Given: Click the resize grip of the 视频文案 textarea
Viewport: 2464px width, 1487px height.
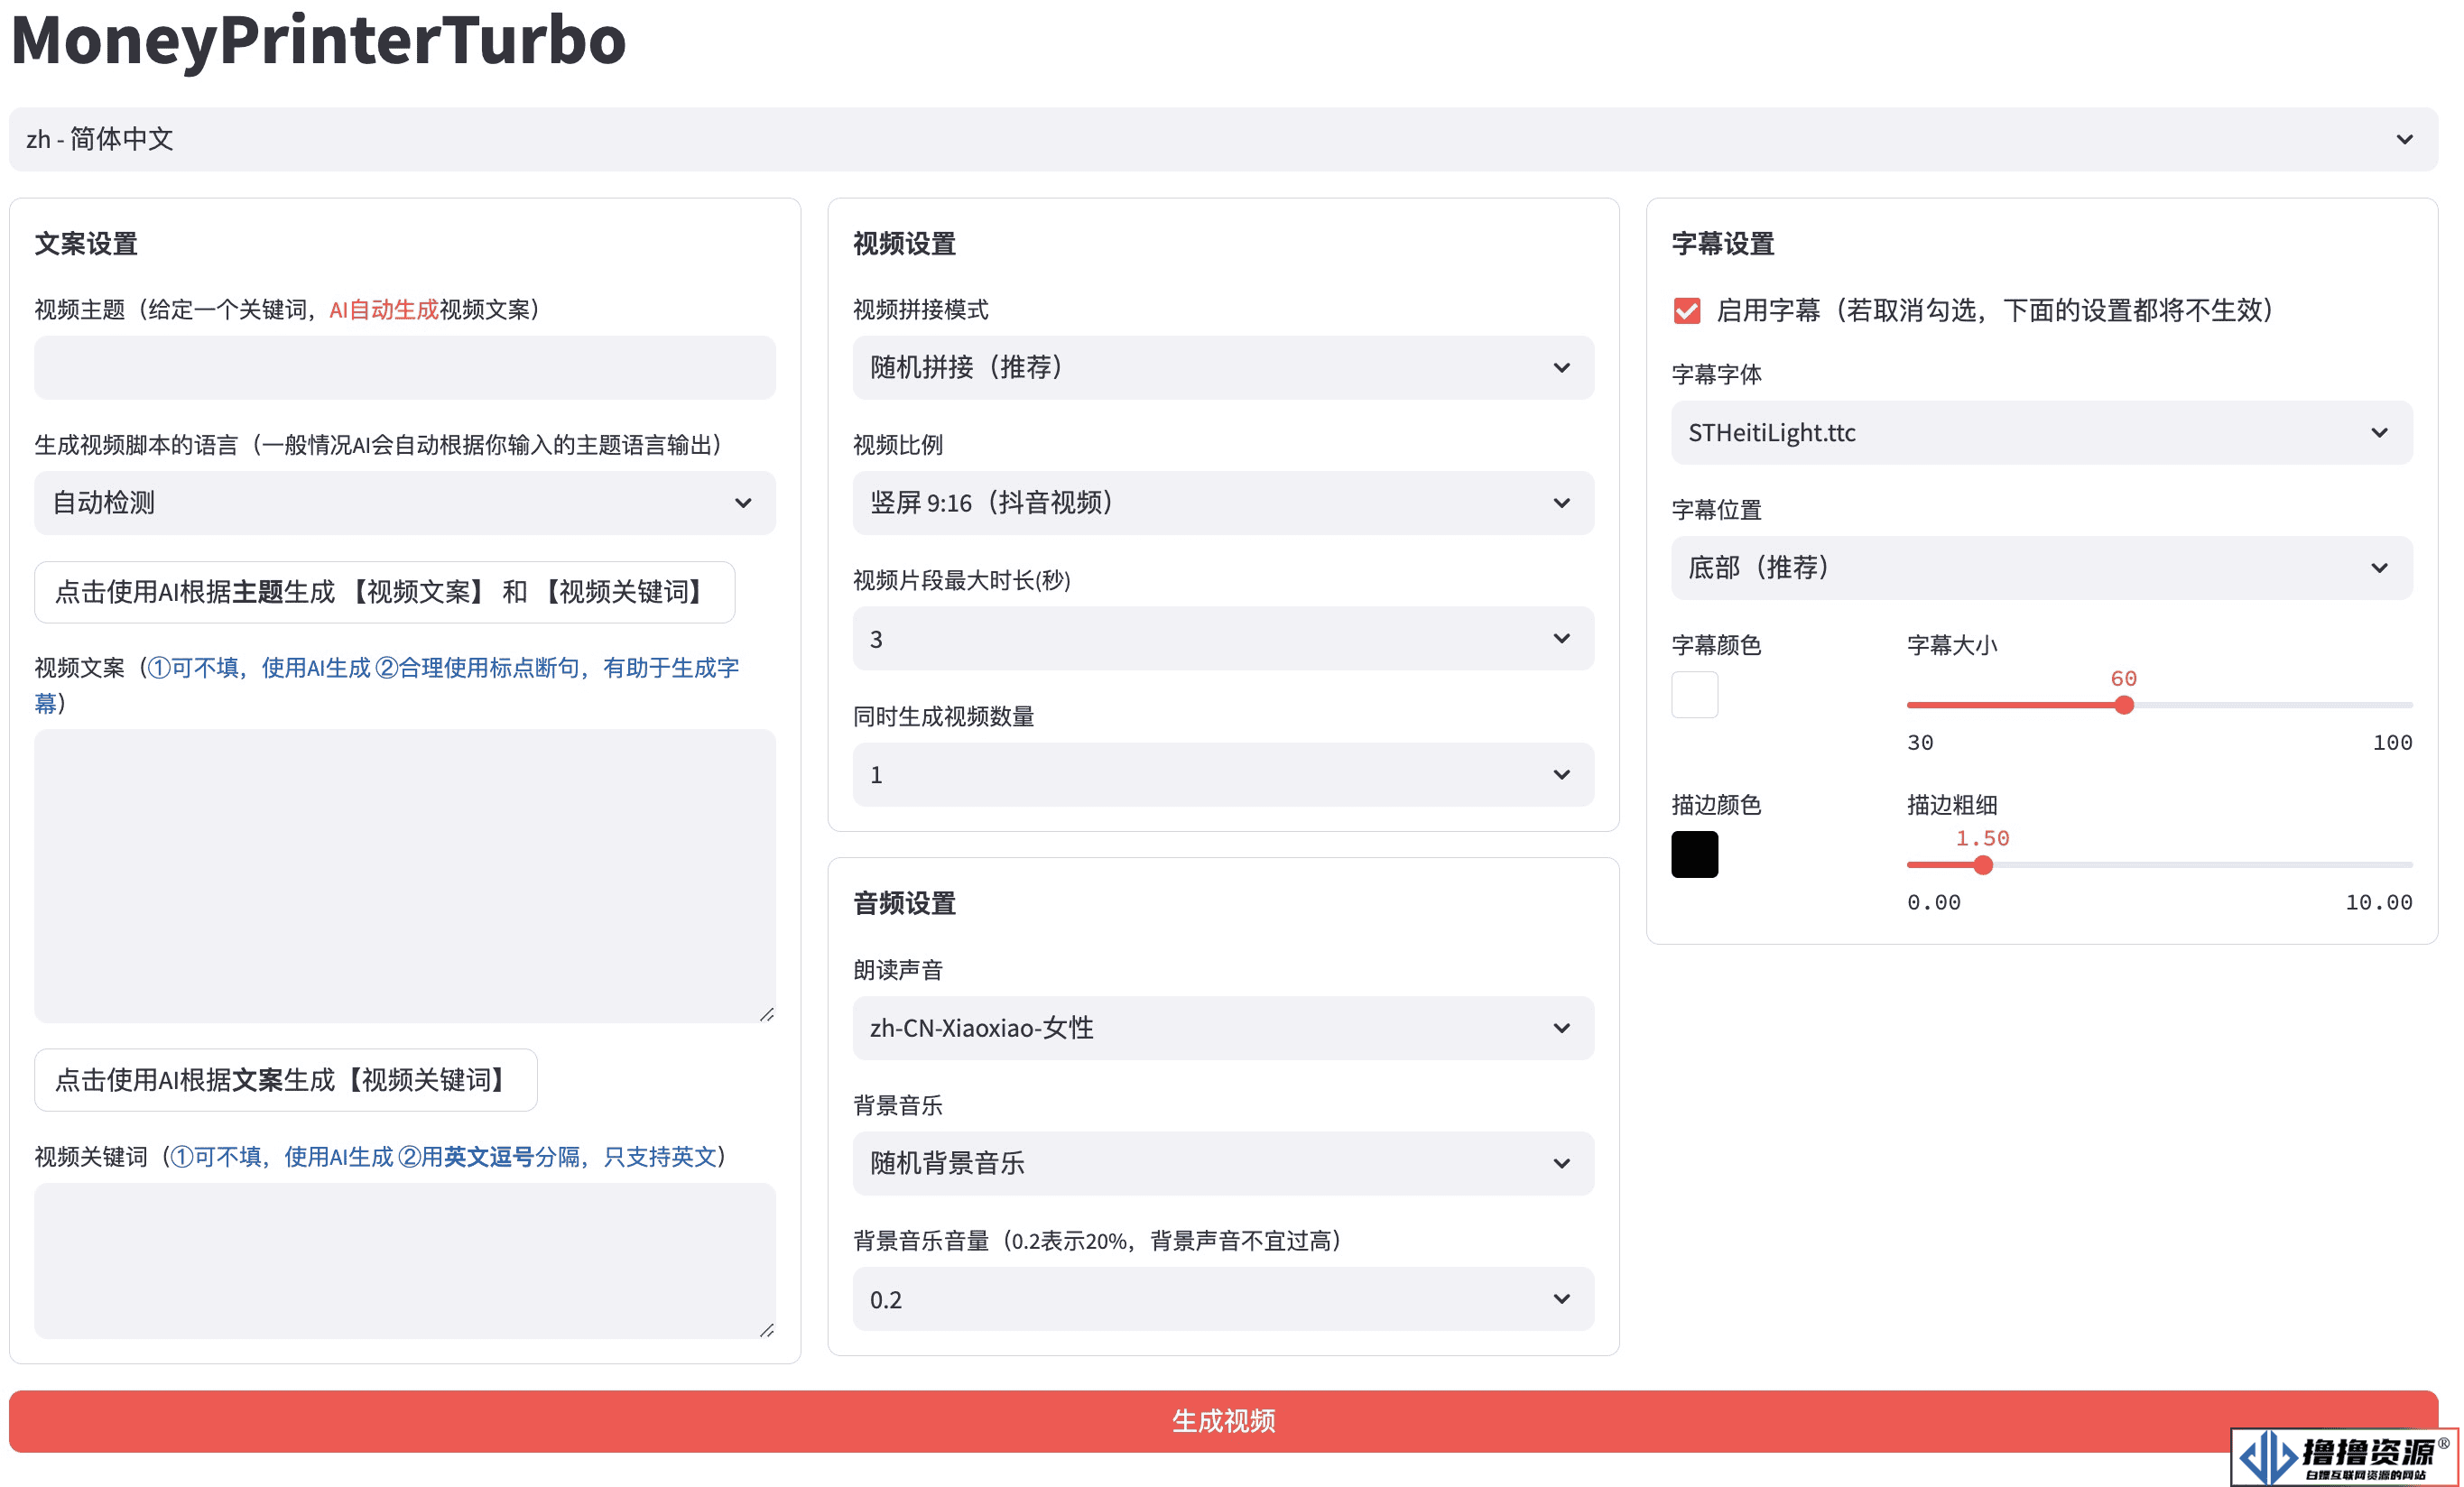Looking at the screenshot, I should (x=767, y=1015).
